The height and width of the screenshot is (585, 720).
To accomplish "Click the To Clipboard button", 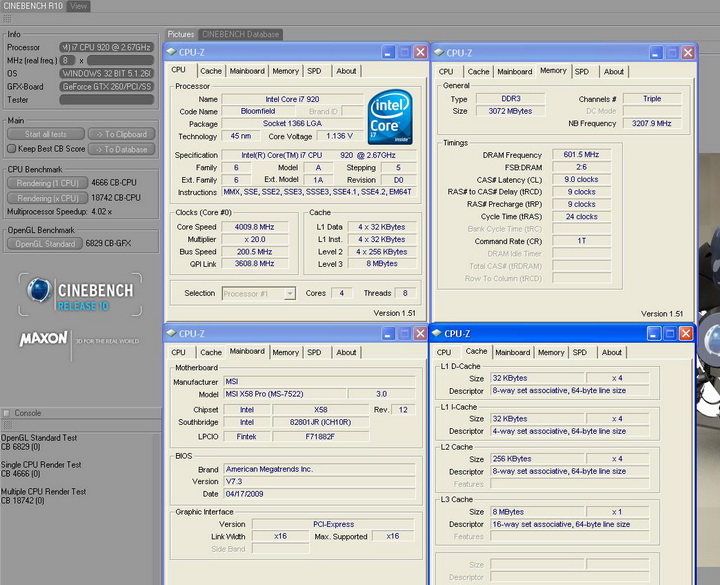I will [x=121, y=134].
